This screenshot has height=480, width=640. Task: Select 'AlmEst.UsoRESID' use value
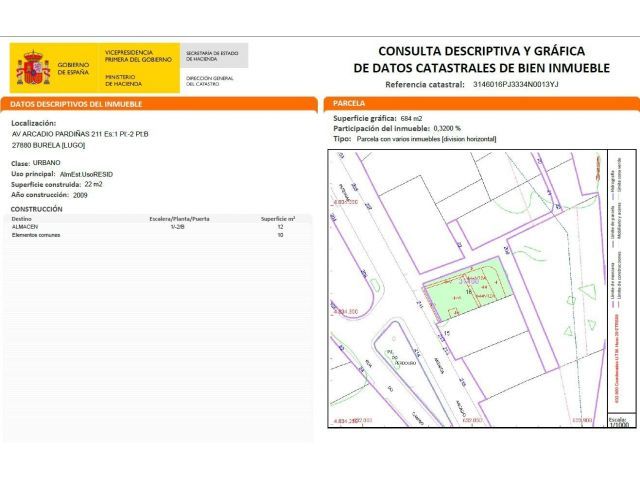coord(86,174)
